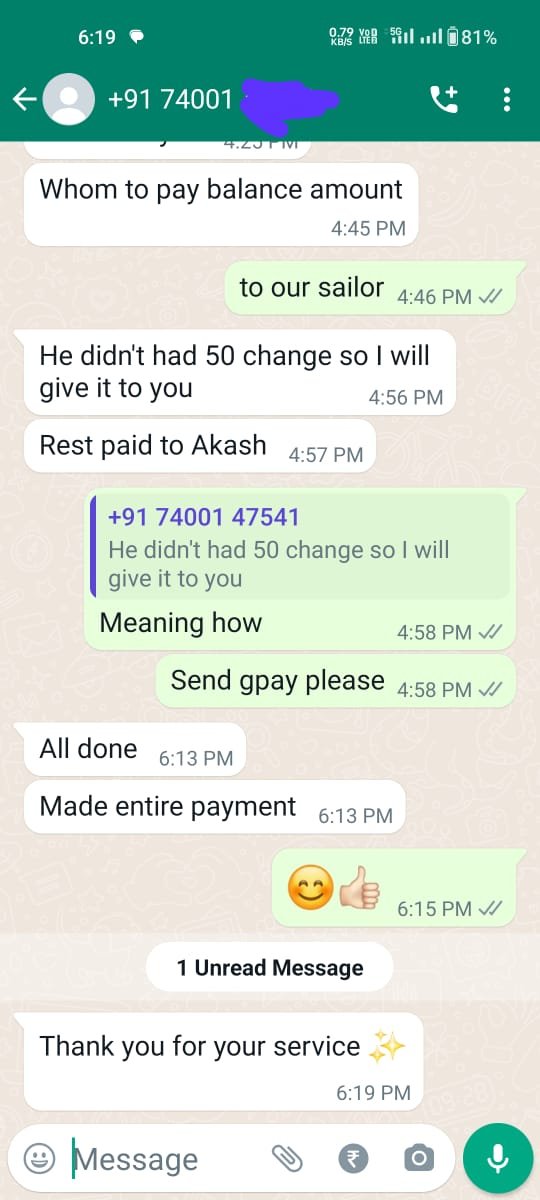
Task: Tap the back arrow to leave chat
Action: pos(24,99)
